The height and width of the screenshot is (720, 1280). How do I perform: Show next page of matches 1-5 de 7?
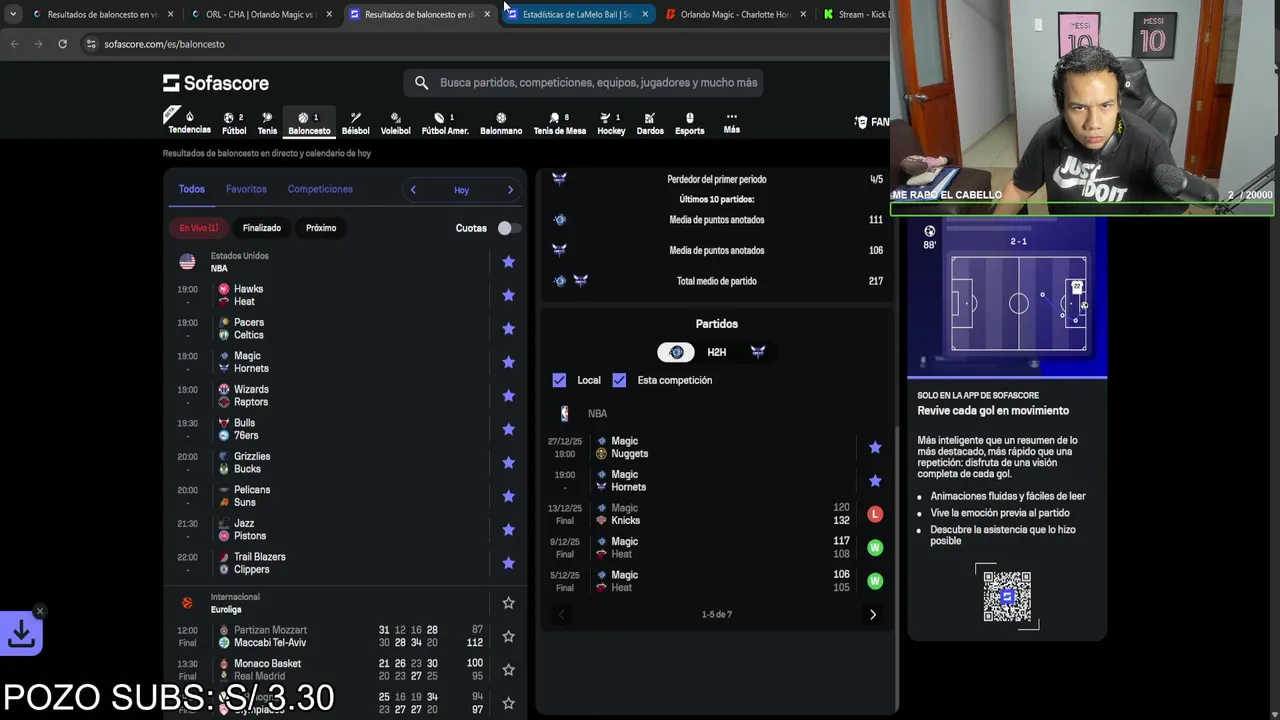pyautogui.click(x=873, y=614)
